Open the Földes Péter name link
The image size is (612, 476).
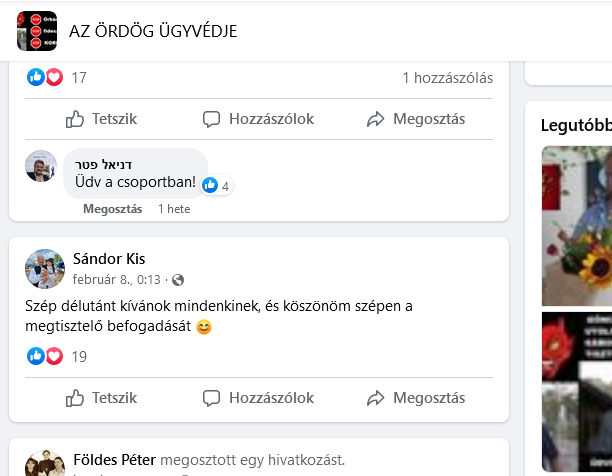click(114, 460)
